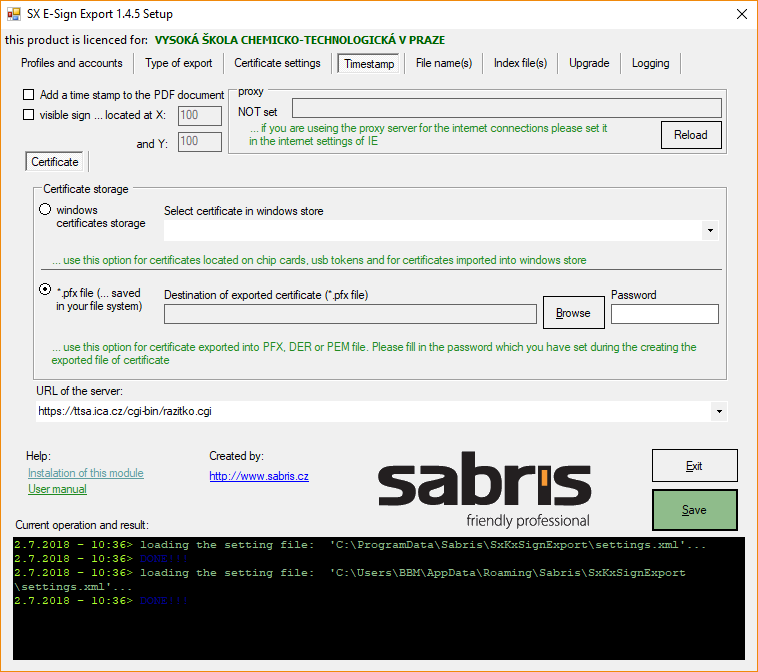Click 'Select certificate in windows store' label
This screenshot has height=672, width=758.
point(244,211)
